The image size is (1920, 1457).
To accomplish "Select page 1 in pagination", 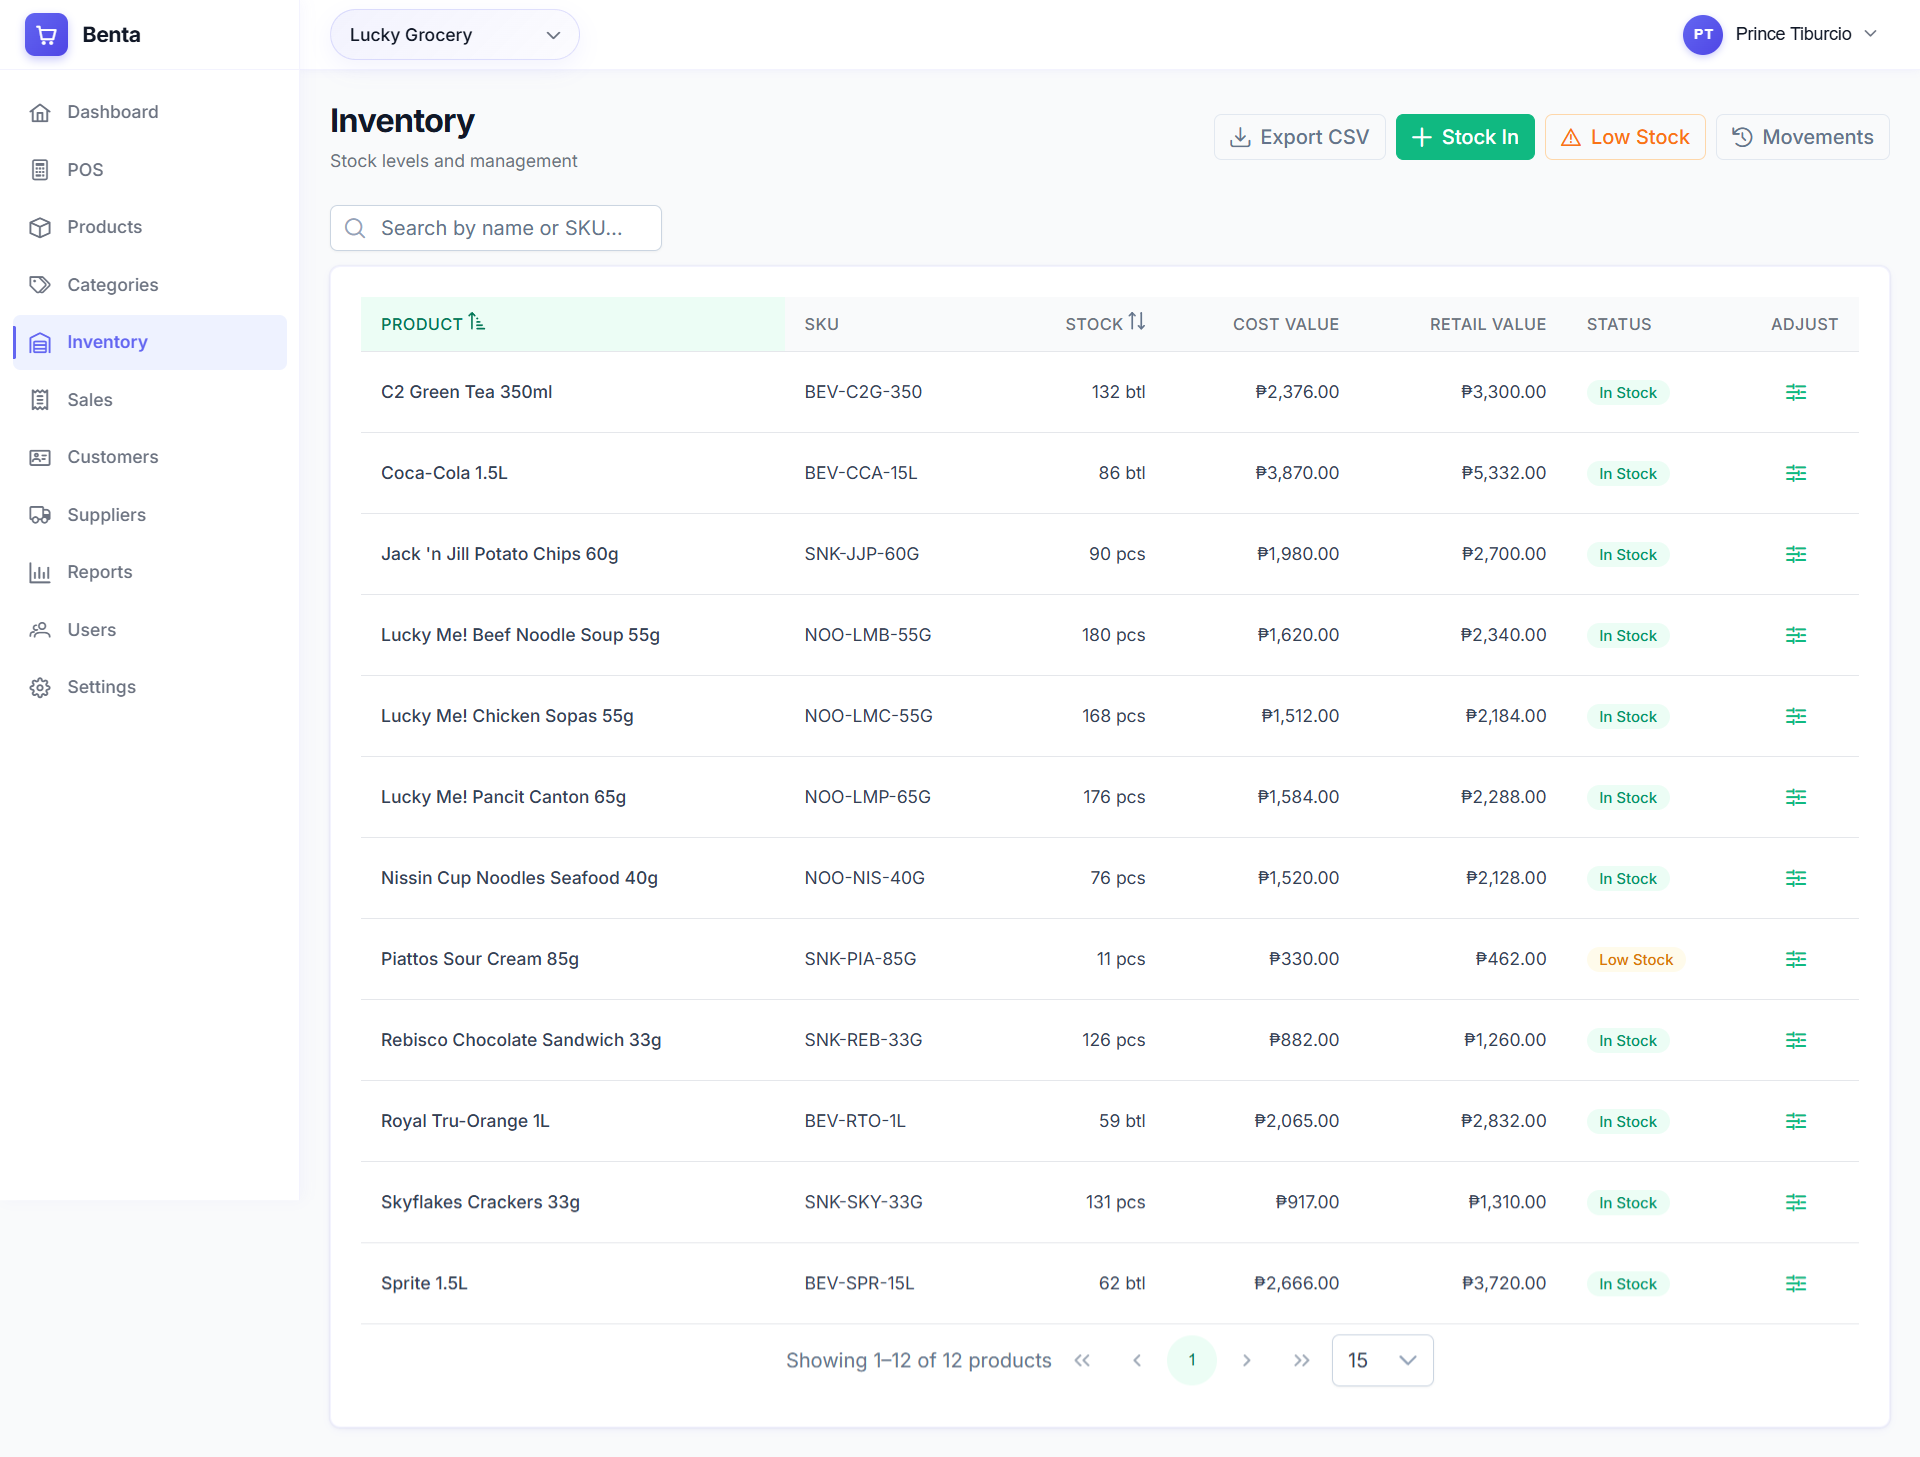I will (1191, 1360).
